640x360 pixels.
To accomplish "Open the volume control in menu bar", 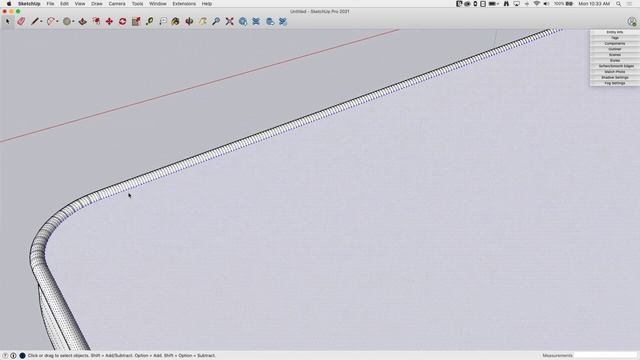I will click(546, 4).
